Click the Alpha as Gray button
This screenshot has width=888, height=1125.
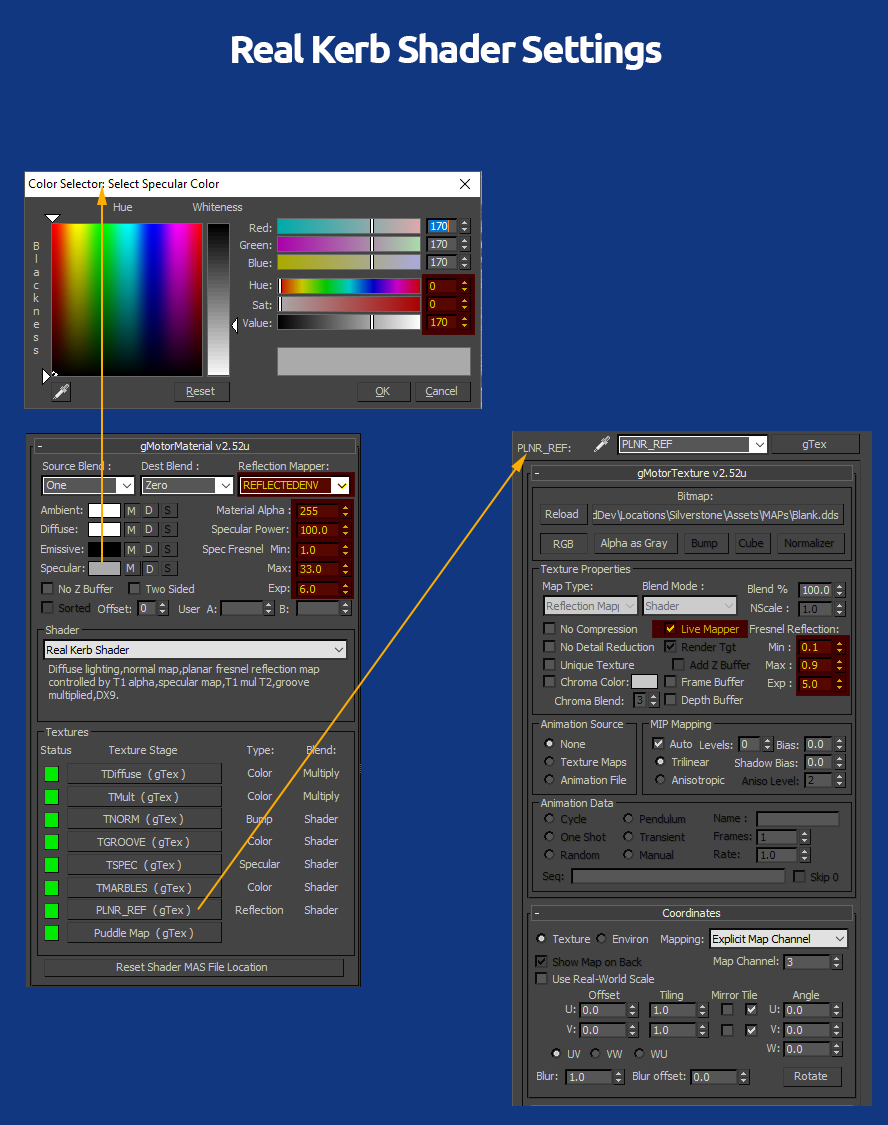(634, 544)
